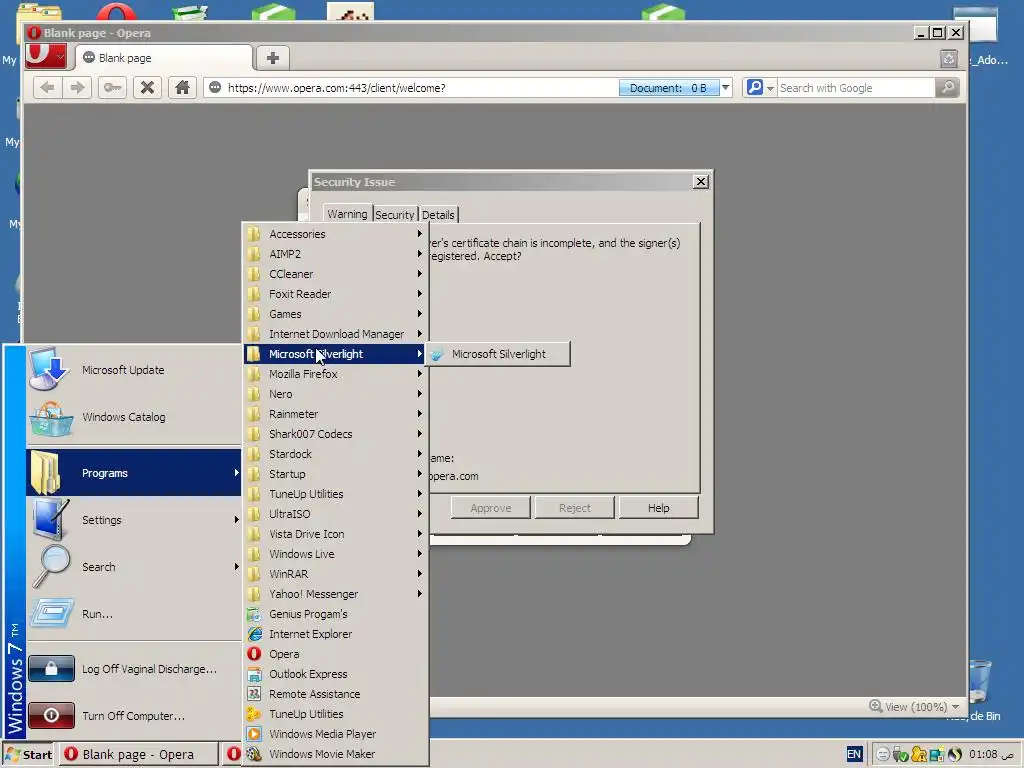Open Genius Progam's entry

[x=336, y=614]
